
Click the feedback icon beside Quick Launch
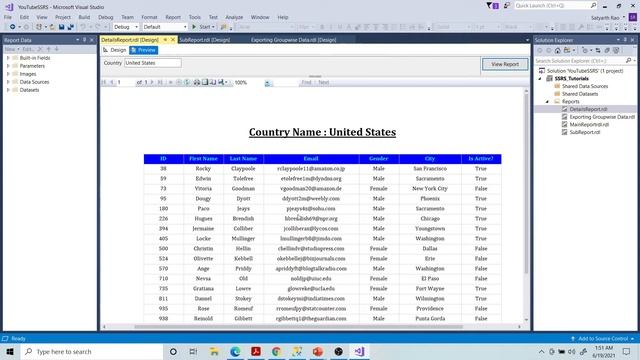[507, 6]
